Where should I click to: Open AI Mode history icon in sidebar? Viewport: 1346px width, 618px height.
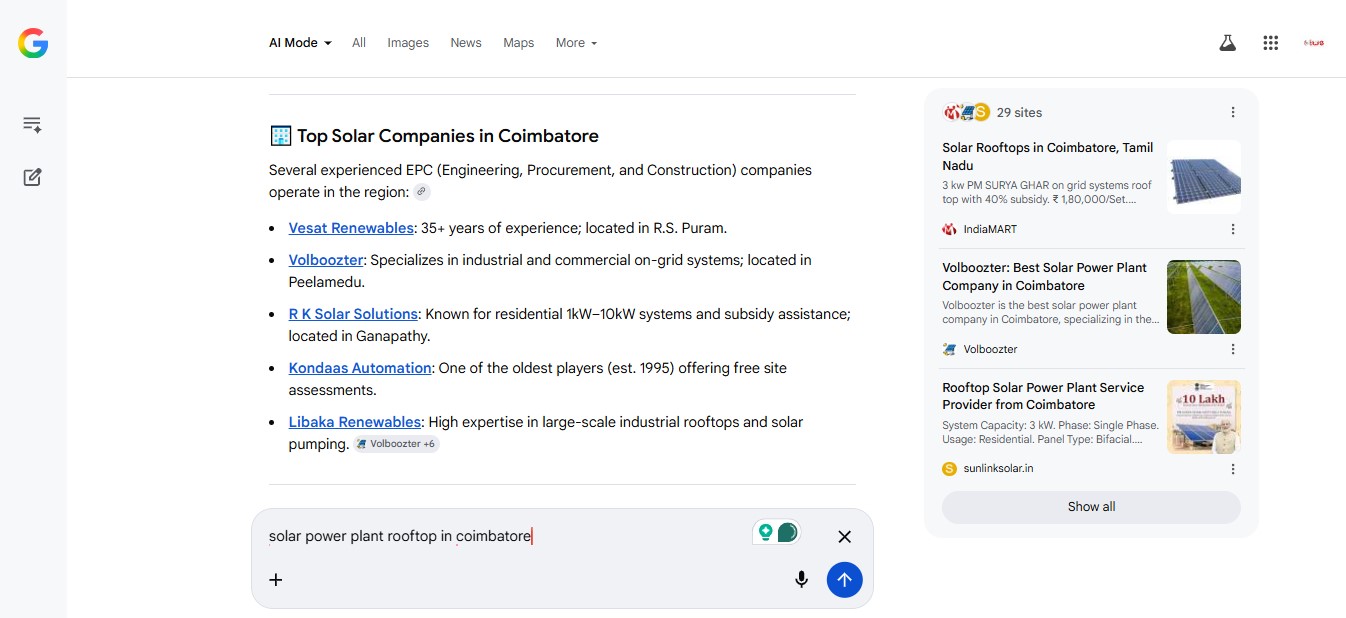tap(32, 125)
